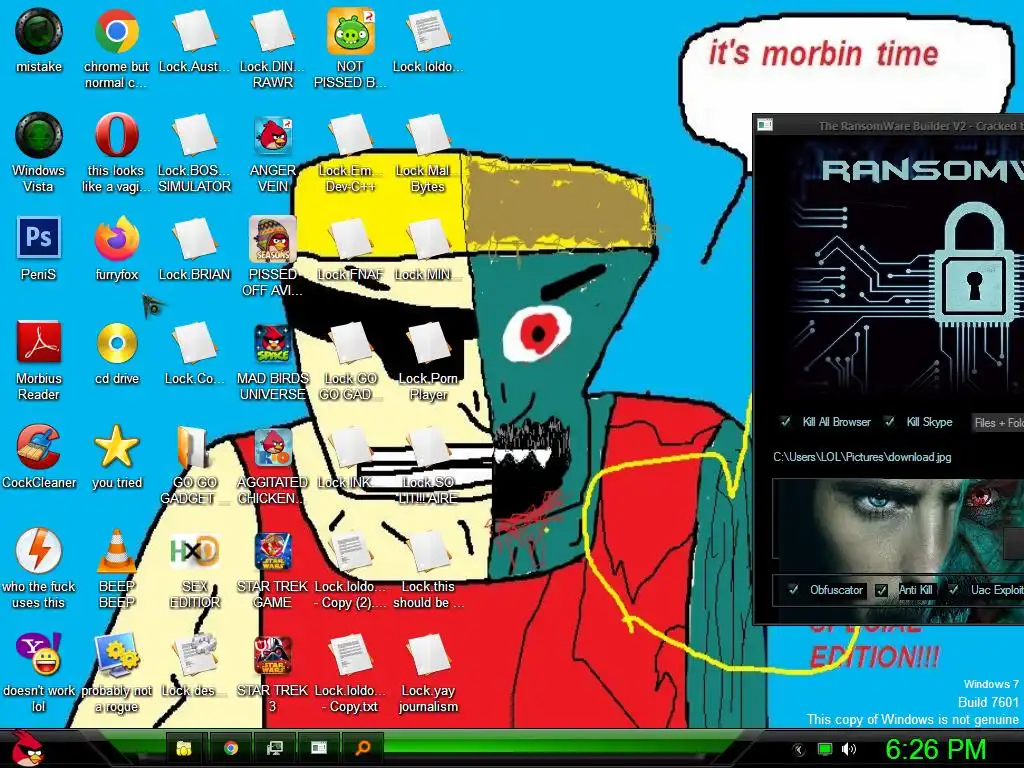Screen dimensions: 1024x768
Task: Open the 'Morbius Reader' PDF icon
Action: [x=39, y=342]
